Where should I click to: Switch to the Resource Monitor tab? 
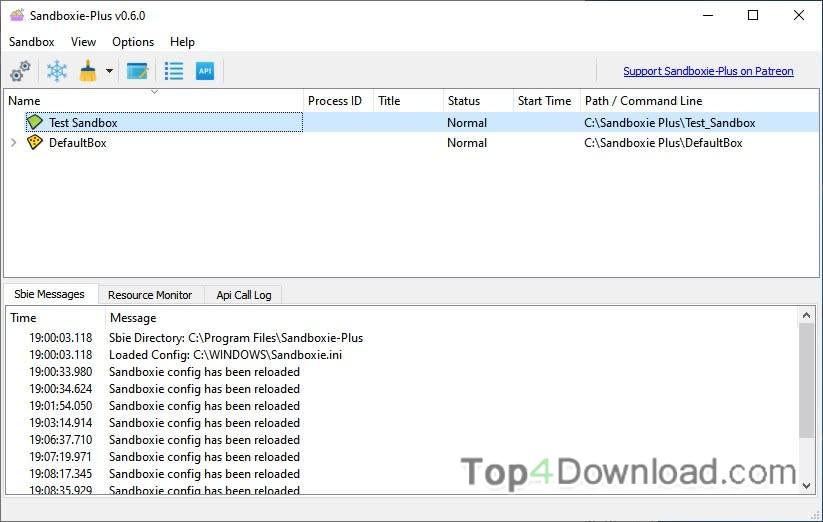click(x=150, y=295)
